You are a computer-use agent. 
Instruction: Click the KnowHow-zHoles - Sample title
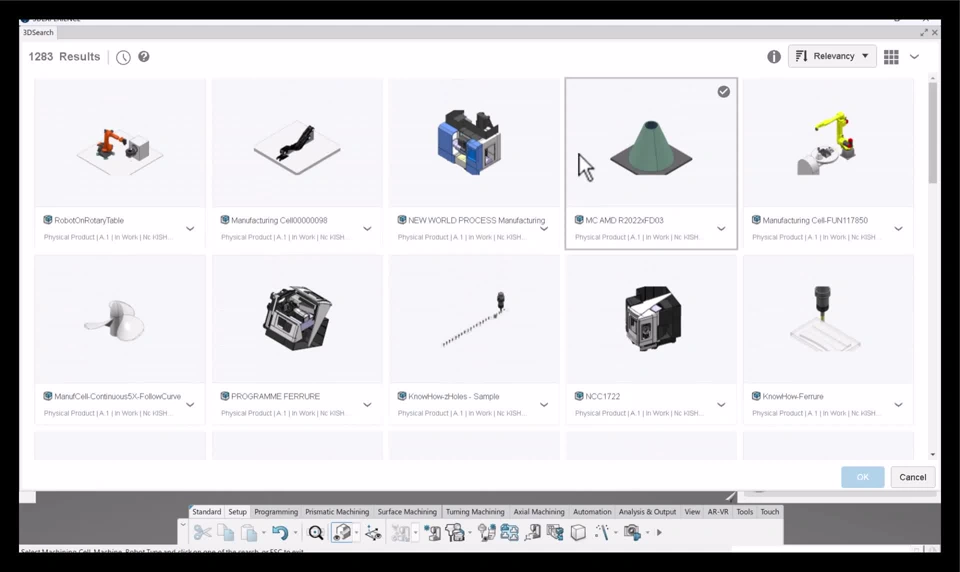tap(454, 396)
